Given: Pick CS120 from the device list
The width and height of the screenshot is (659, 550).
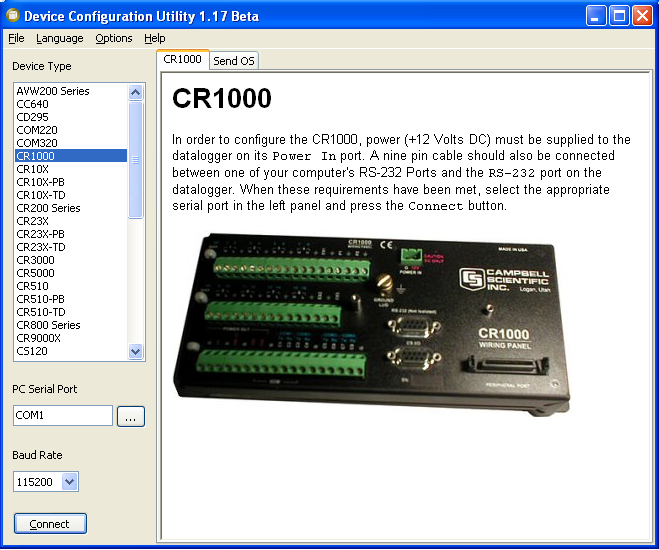Looking at the screenshot, I should click(x=32, y=351).
